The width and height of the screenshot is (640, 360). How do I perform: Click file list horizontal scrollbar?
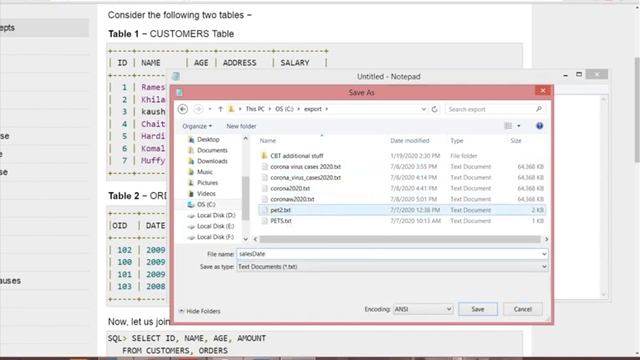click(400, 239)
